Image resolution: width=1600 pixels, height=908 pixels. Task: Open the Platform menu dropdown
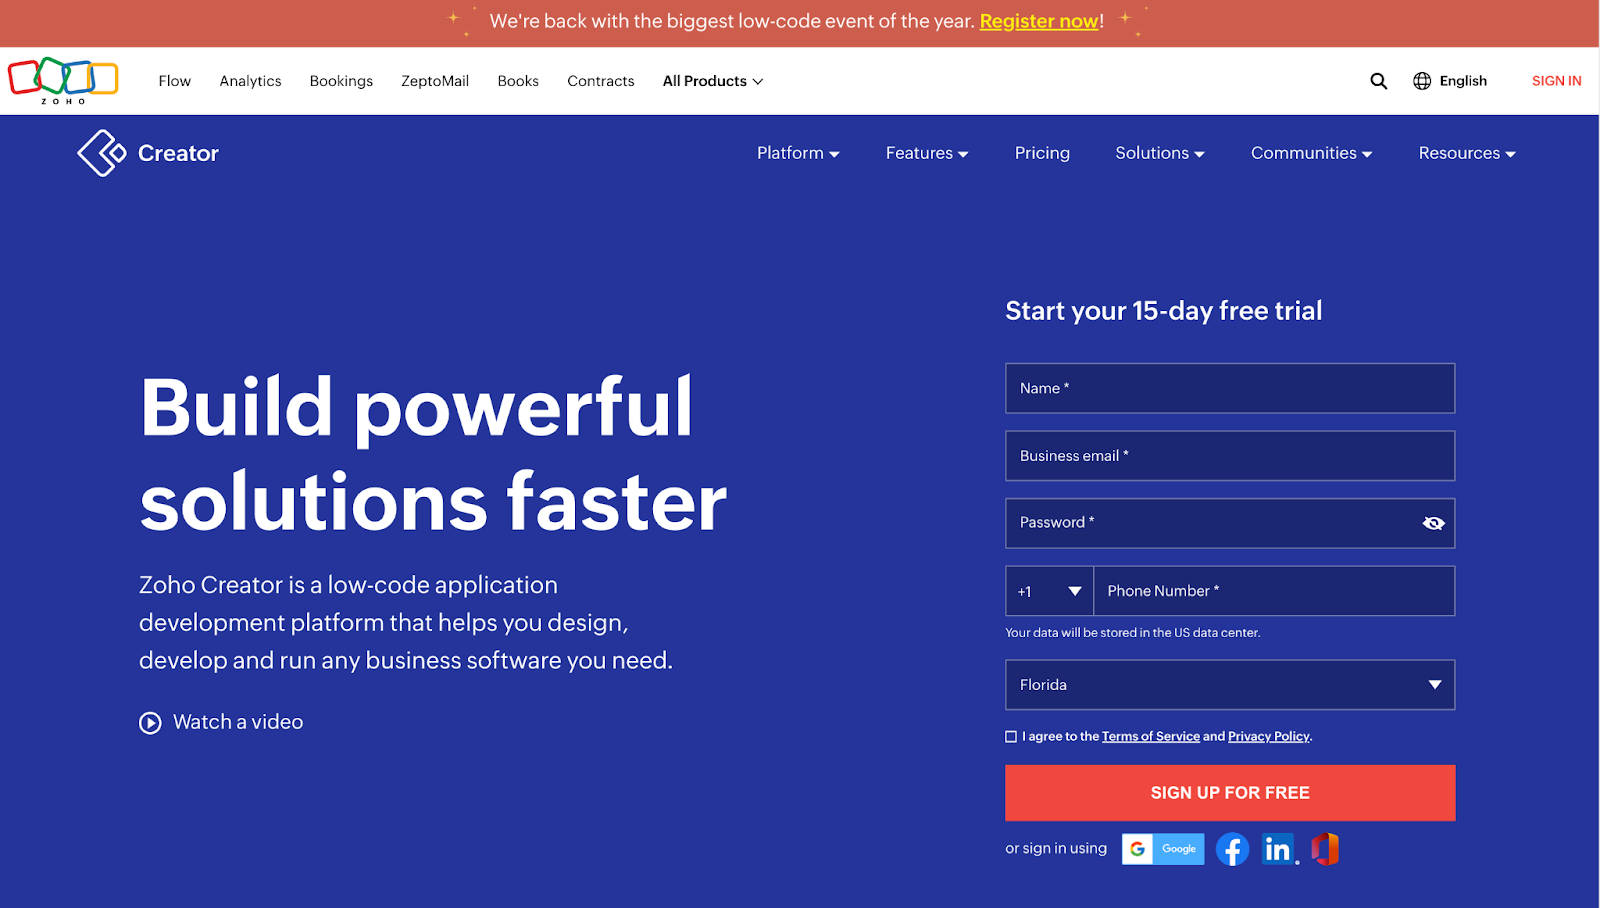click(798, 153)
